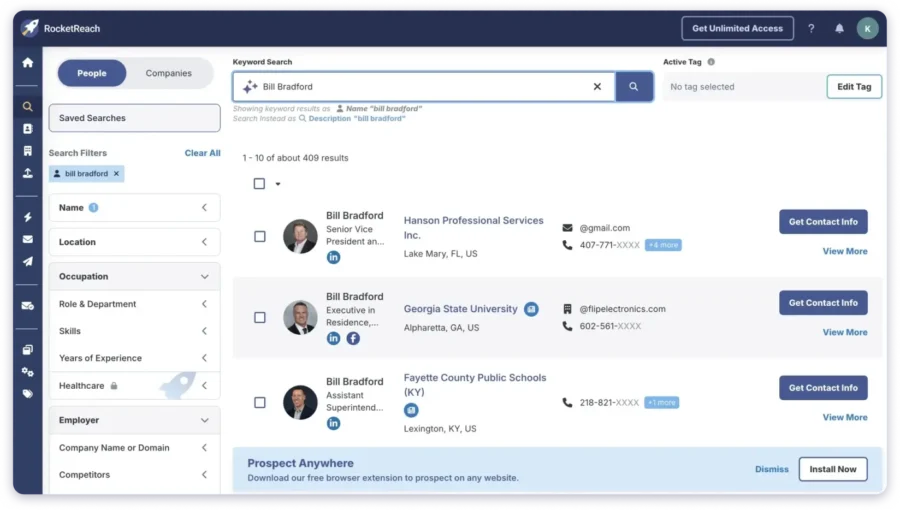
Task: Click the Home icon in the sidebar
Action: pyautogui.click(x=27, y=63)
